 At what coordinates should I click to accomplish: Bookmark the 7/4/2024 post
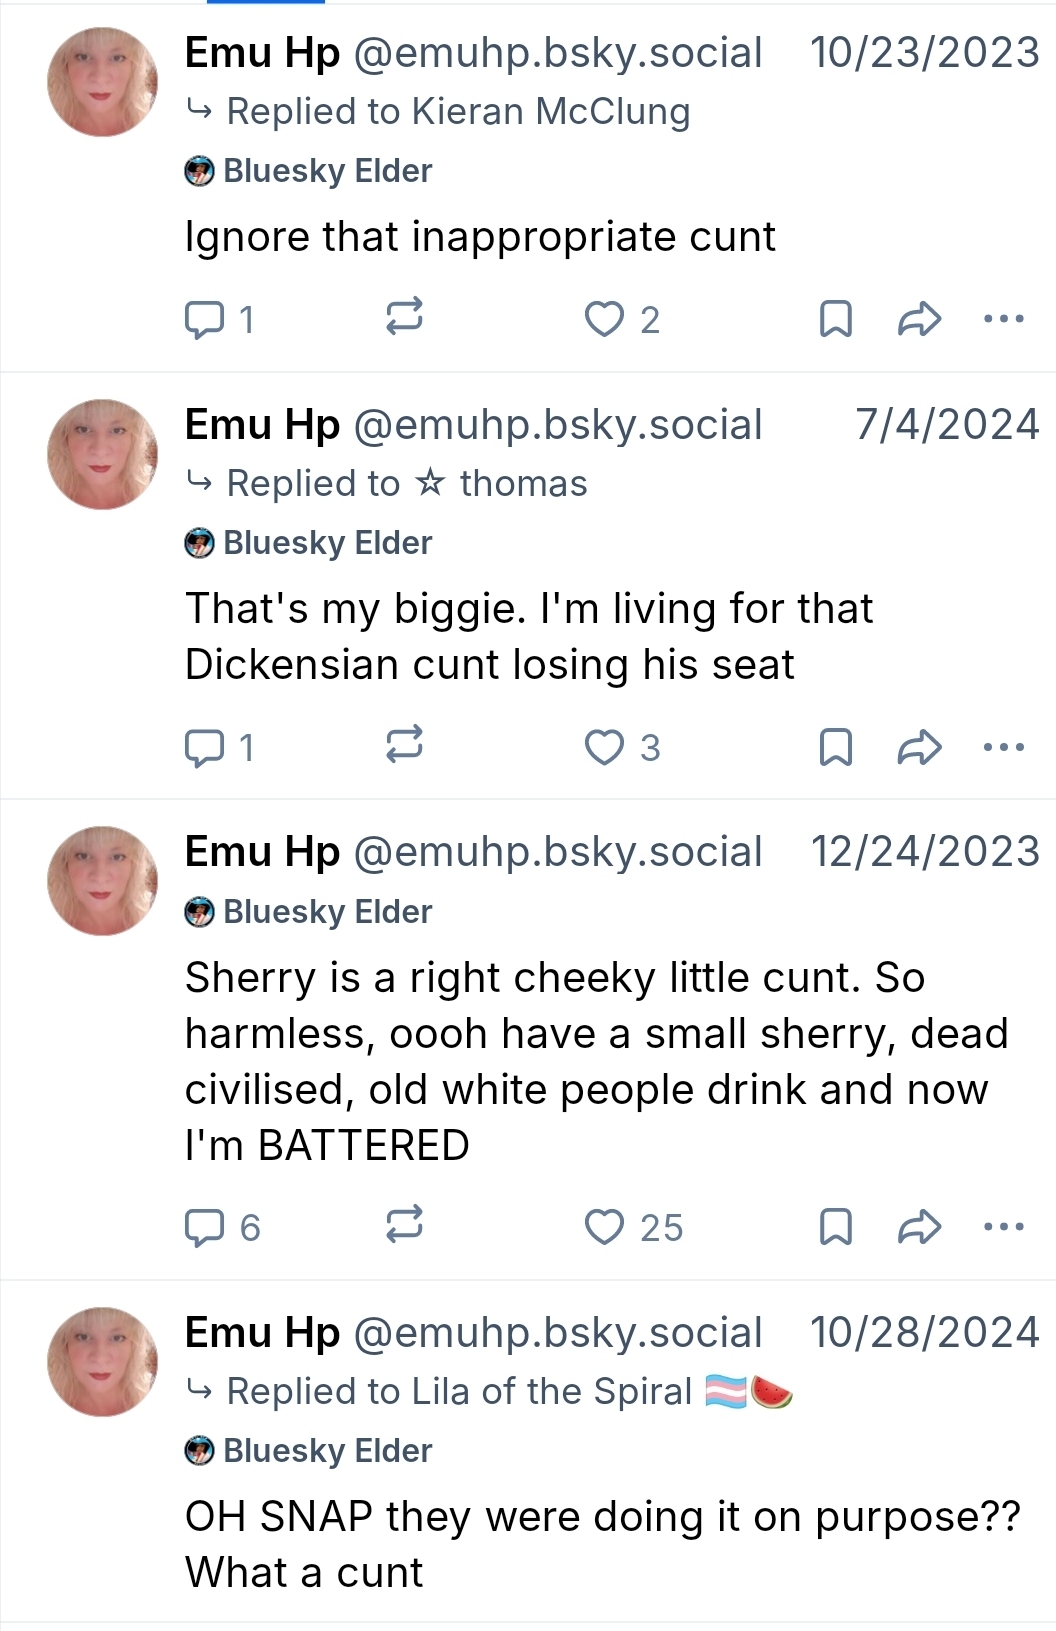(835, 748)
